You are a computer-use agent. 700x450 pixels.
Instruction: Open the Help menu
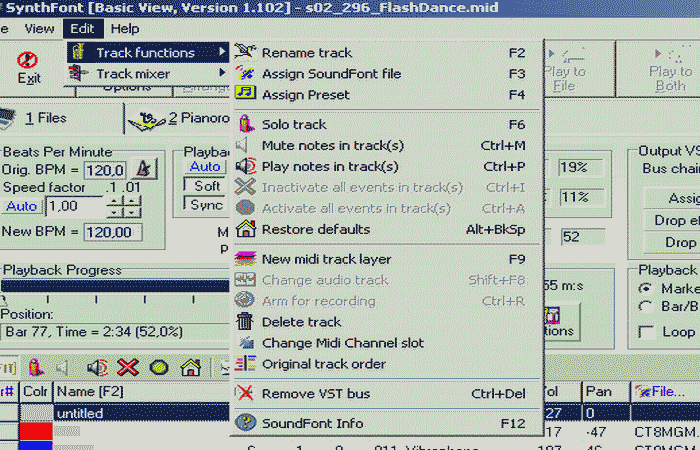click(x=125, y=29)
